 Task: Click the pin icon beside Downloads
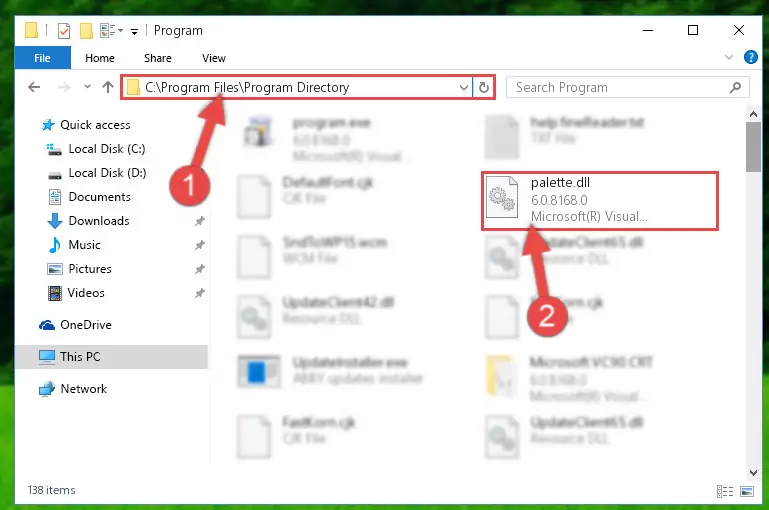(199, 221)
